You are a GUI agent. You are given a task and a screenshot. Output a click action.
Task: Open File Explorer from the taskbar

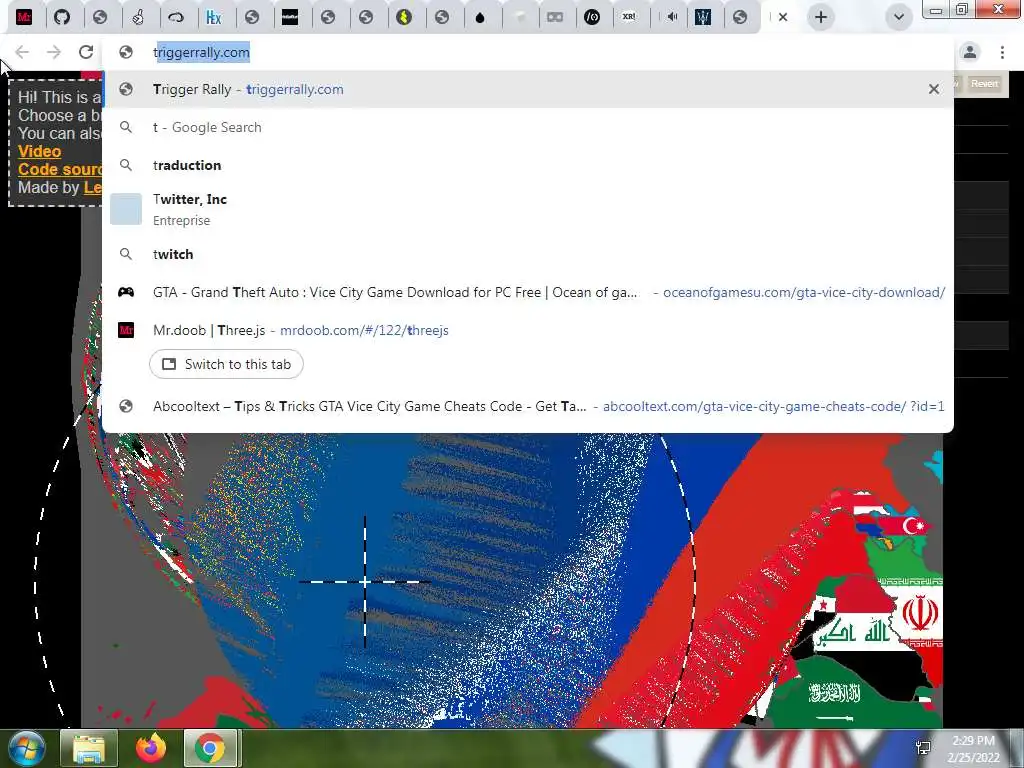coord(89,748)
